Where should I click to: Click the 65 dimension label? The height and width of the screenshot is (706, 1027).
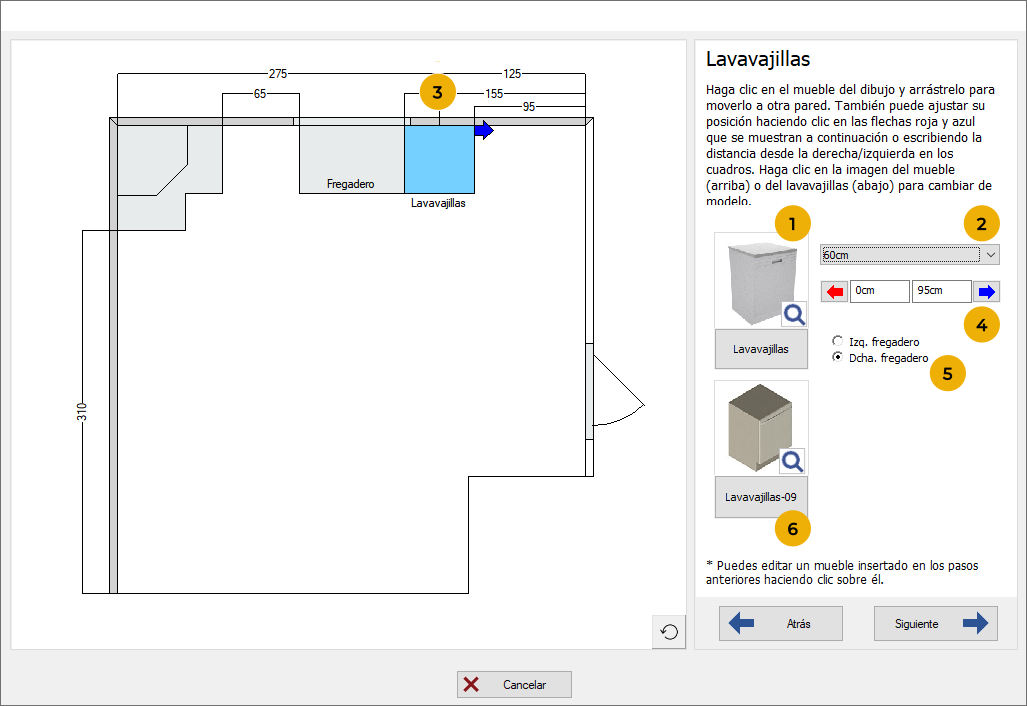(260, 94)
